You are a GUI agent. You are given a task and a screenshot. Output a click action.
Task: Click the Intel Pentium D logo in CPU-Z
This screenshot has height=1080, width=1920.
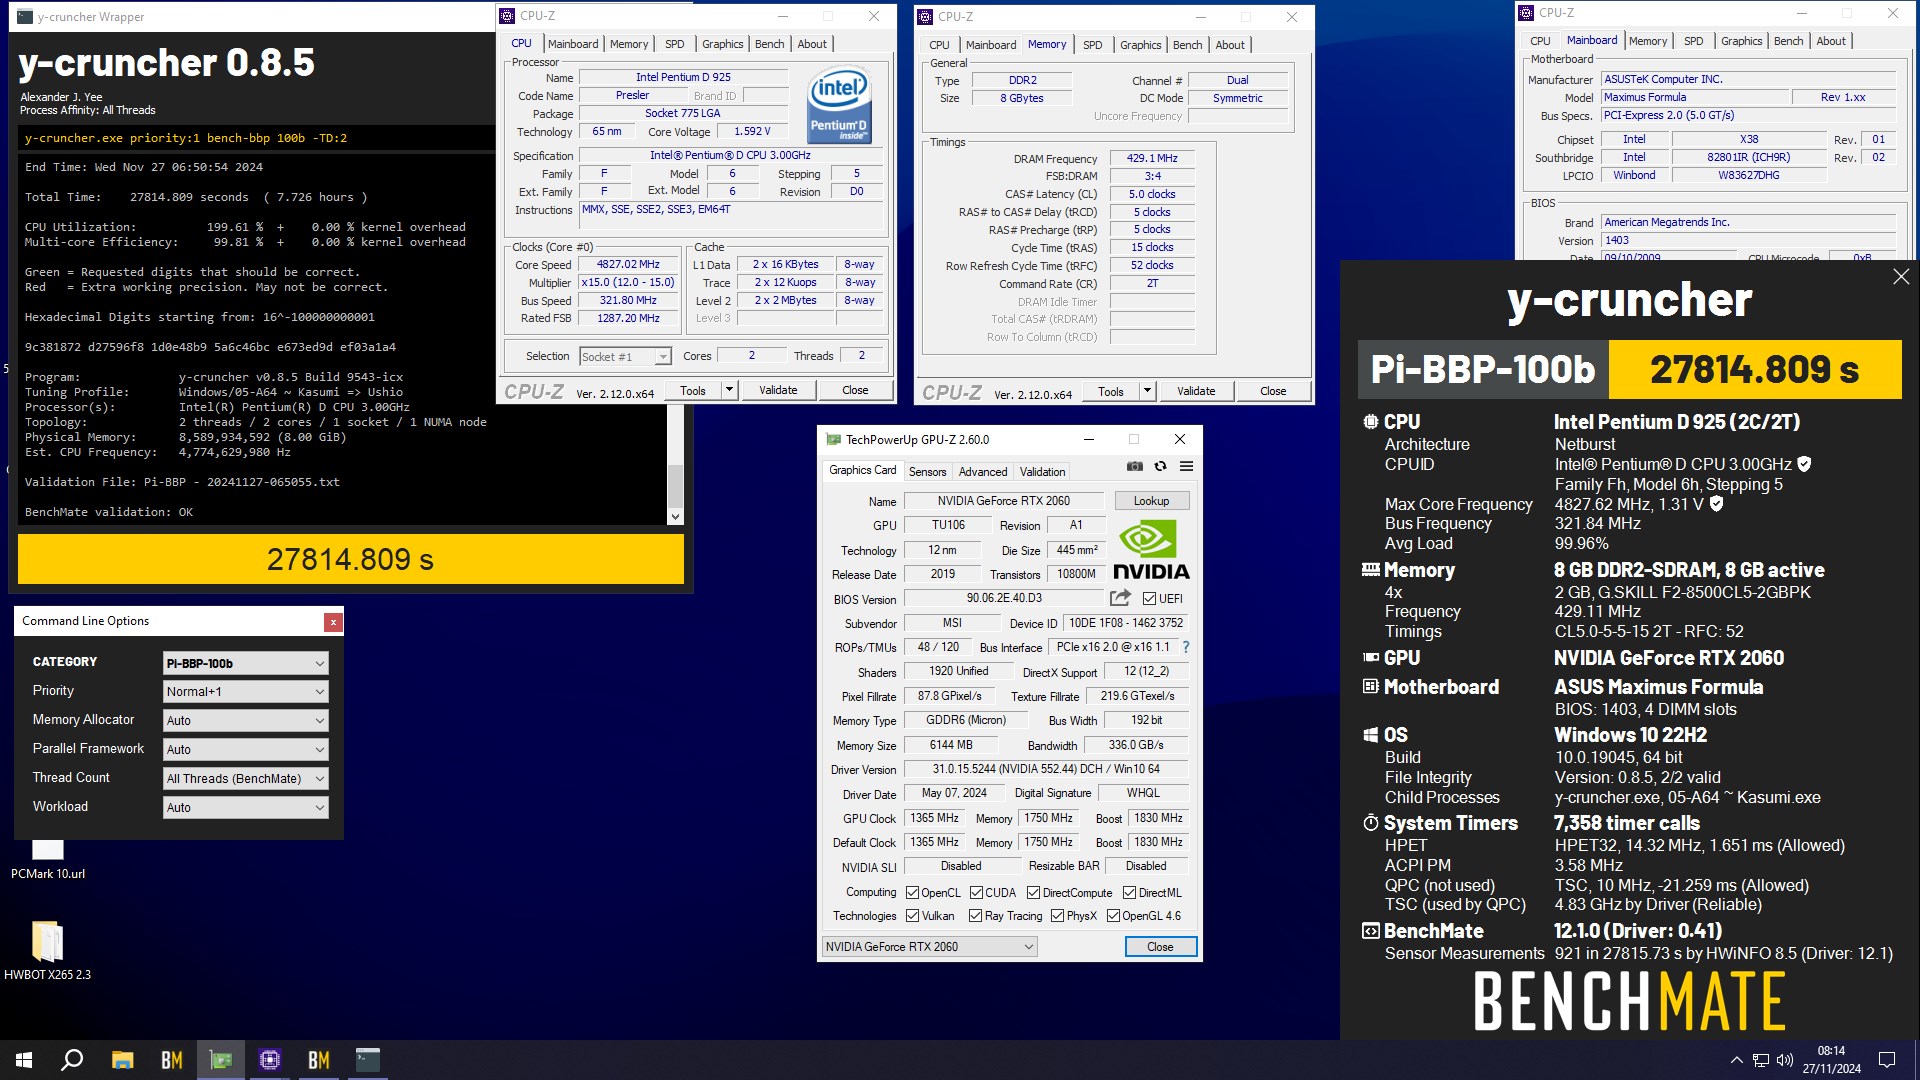click(x=839, y=105)
